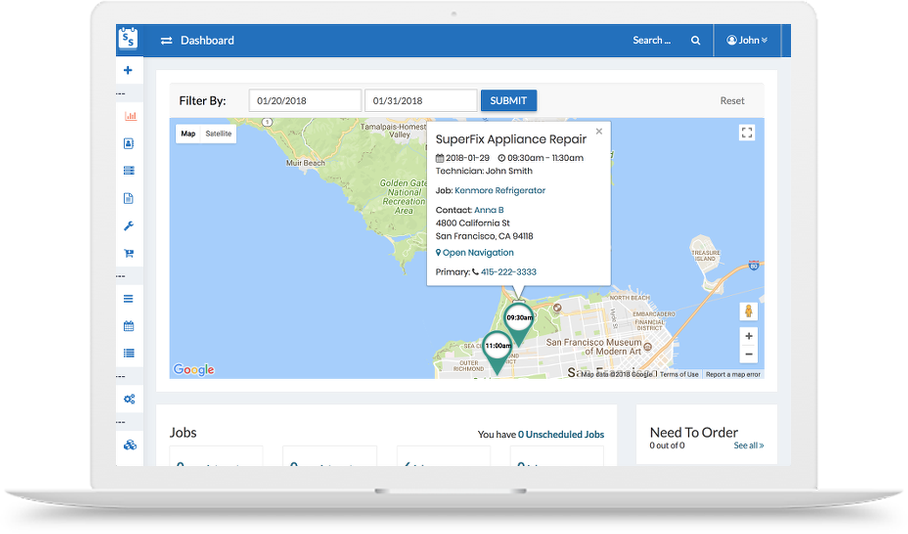
Task: Open the contacts address book sidebar icon
Action: click(x=129, y=143)
